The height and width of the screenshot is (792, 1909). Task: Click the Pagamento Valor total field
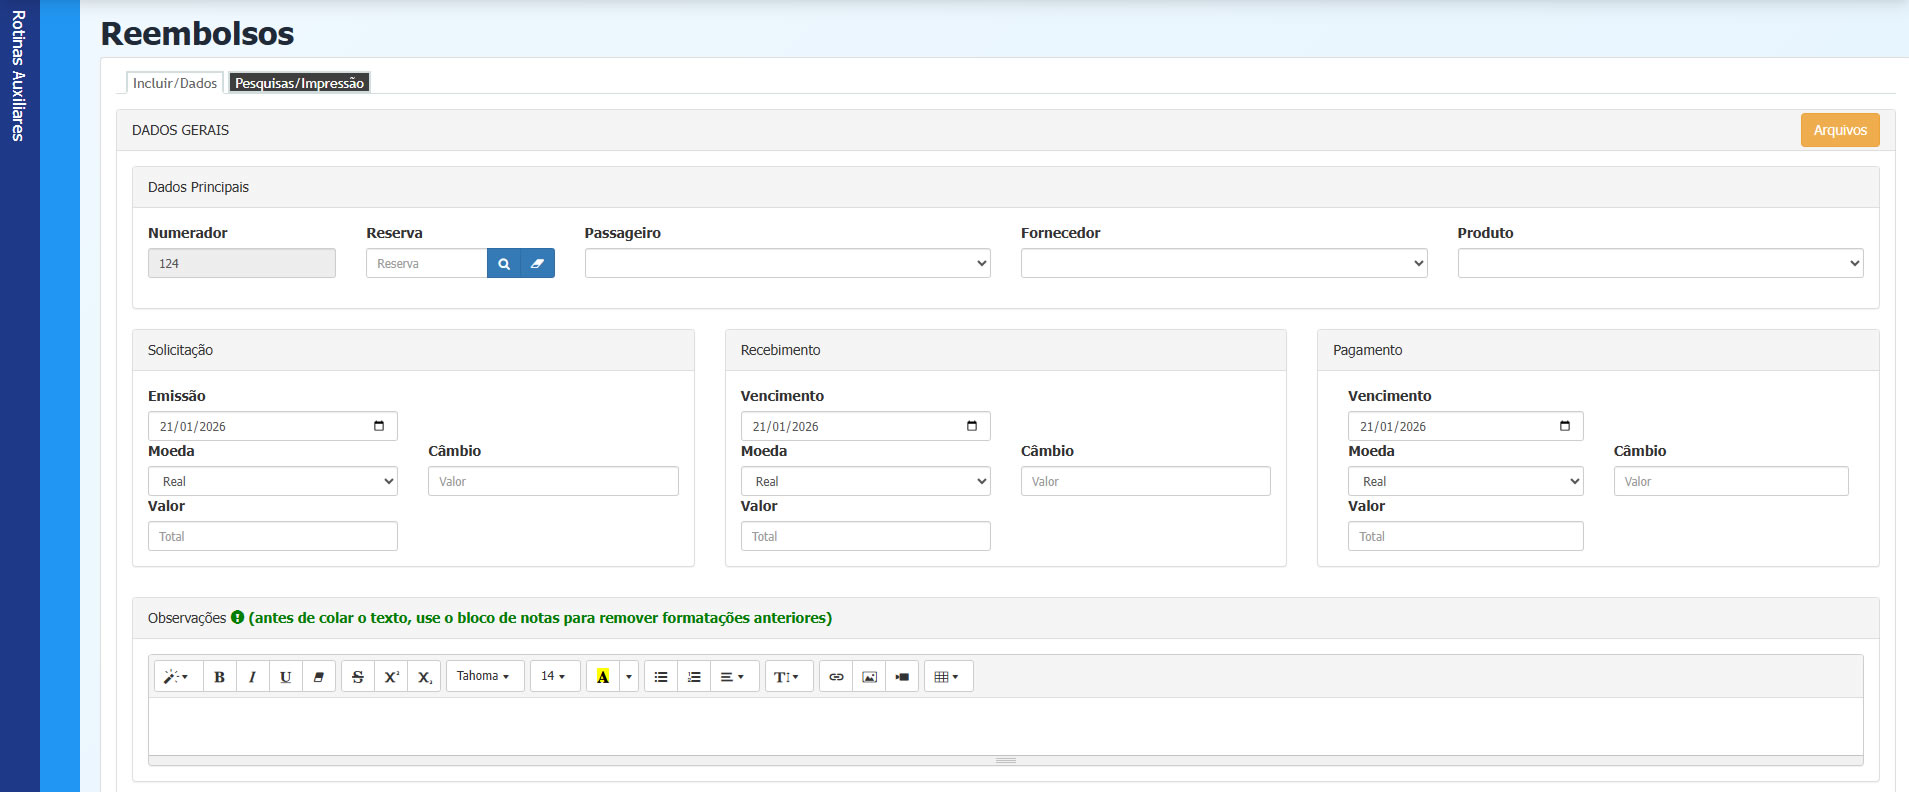[1466, 536]
